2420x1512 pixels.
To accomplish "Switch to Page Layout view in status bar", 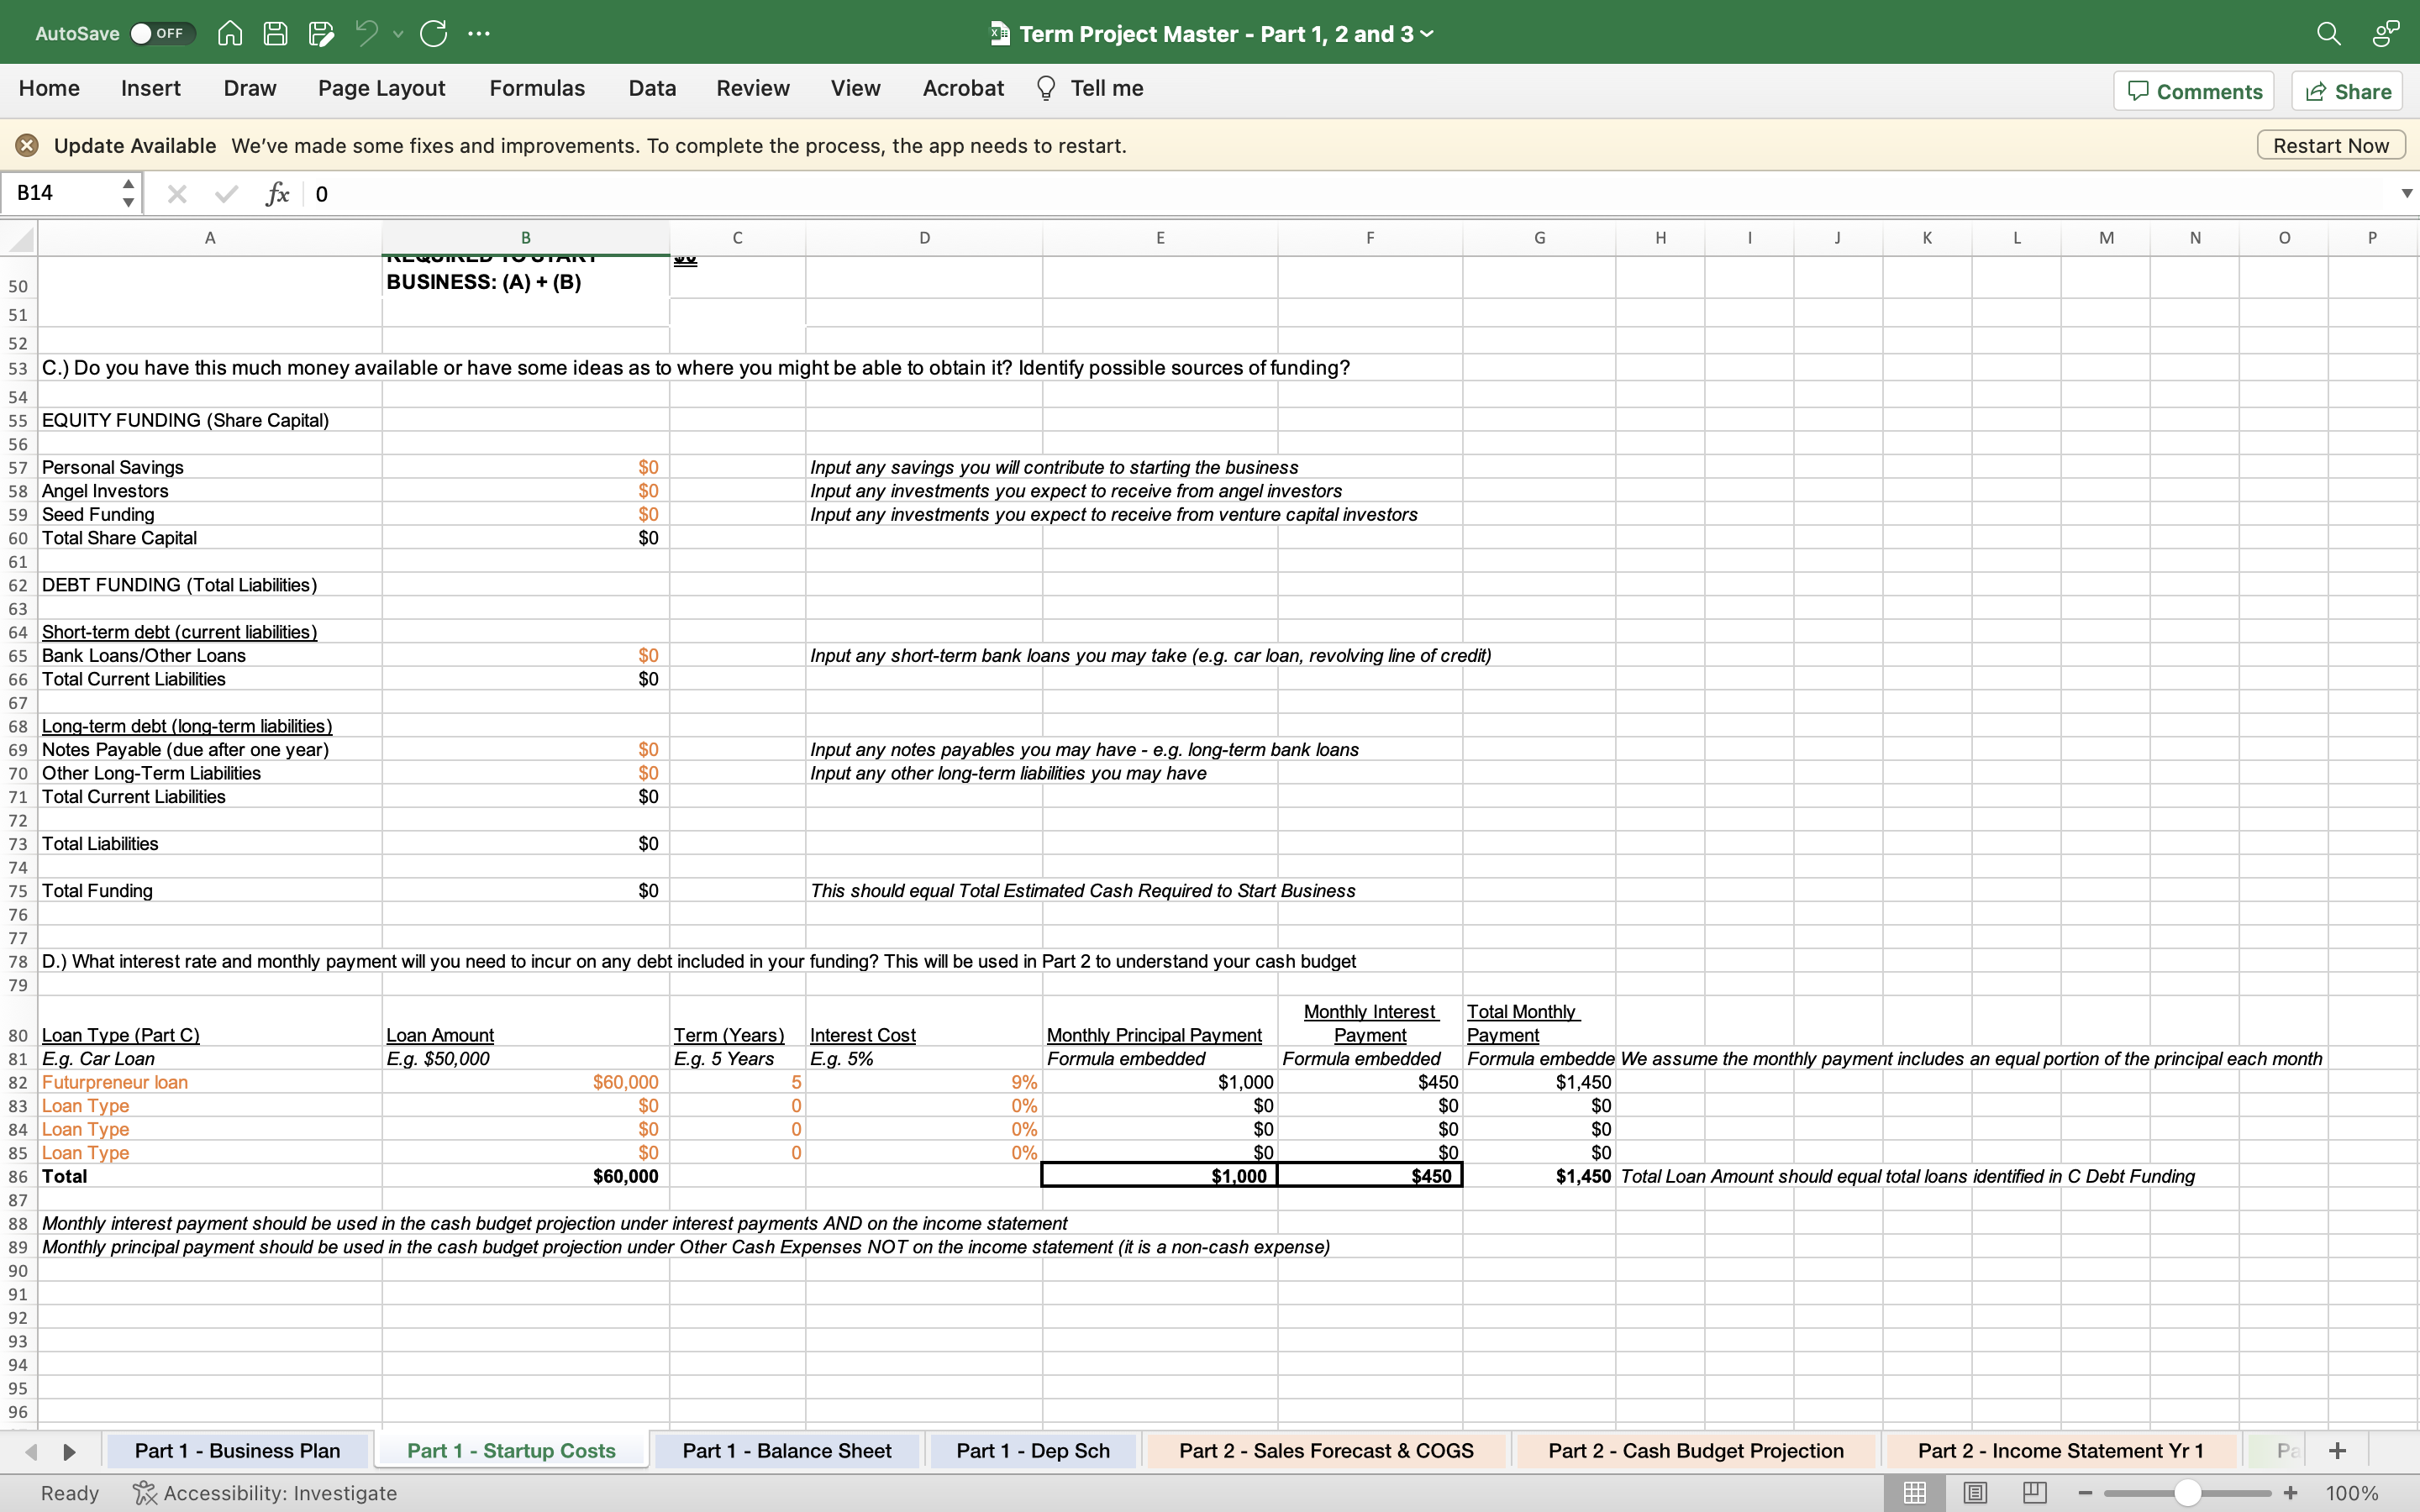I will [x=1974, y=1492].
